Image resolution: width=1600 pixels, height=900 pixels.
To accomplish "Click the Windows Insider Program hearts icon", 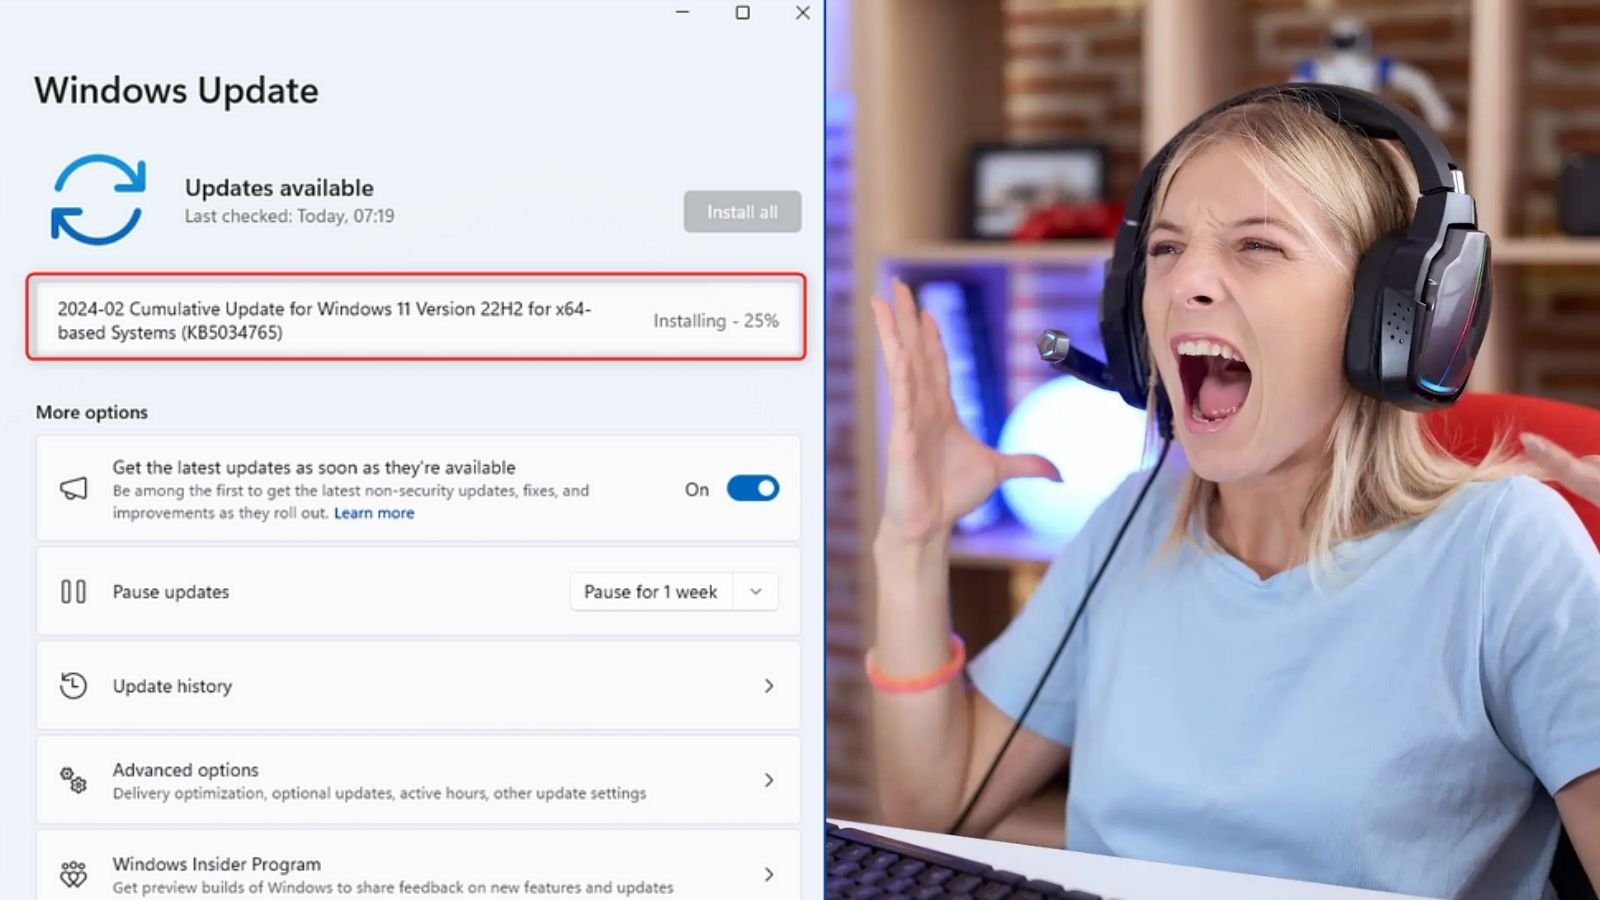I will 73,874.
